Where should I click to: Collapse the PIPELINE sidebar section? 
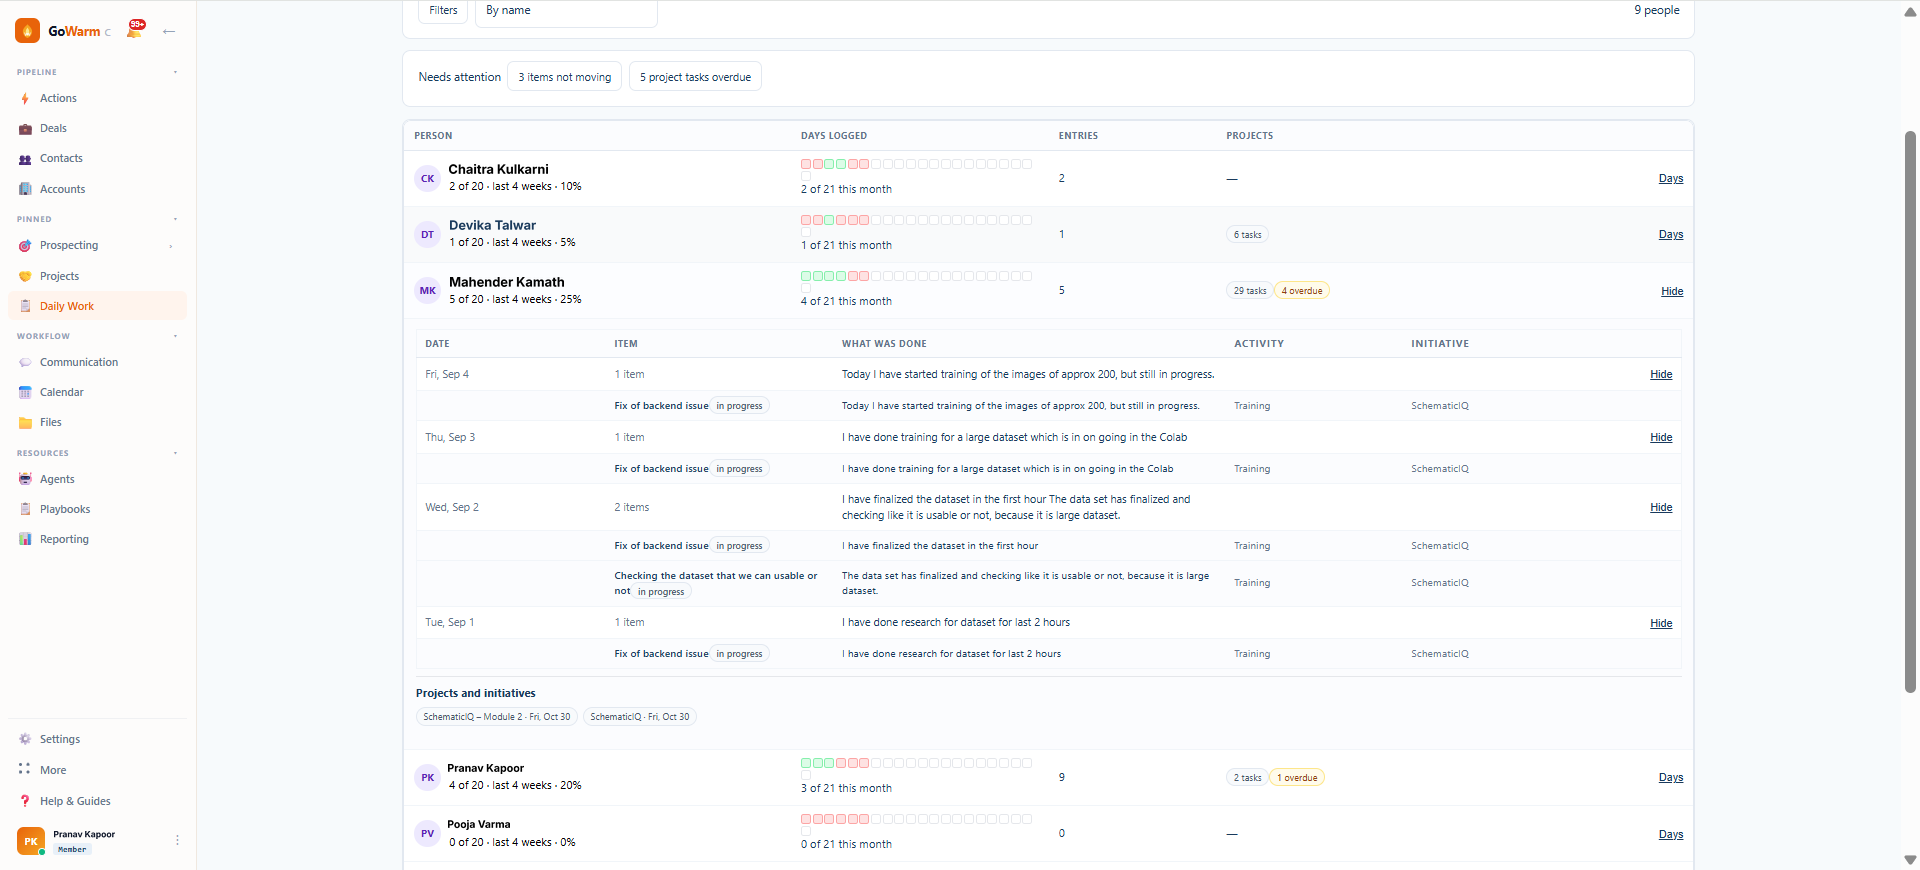[175, 72]
